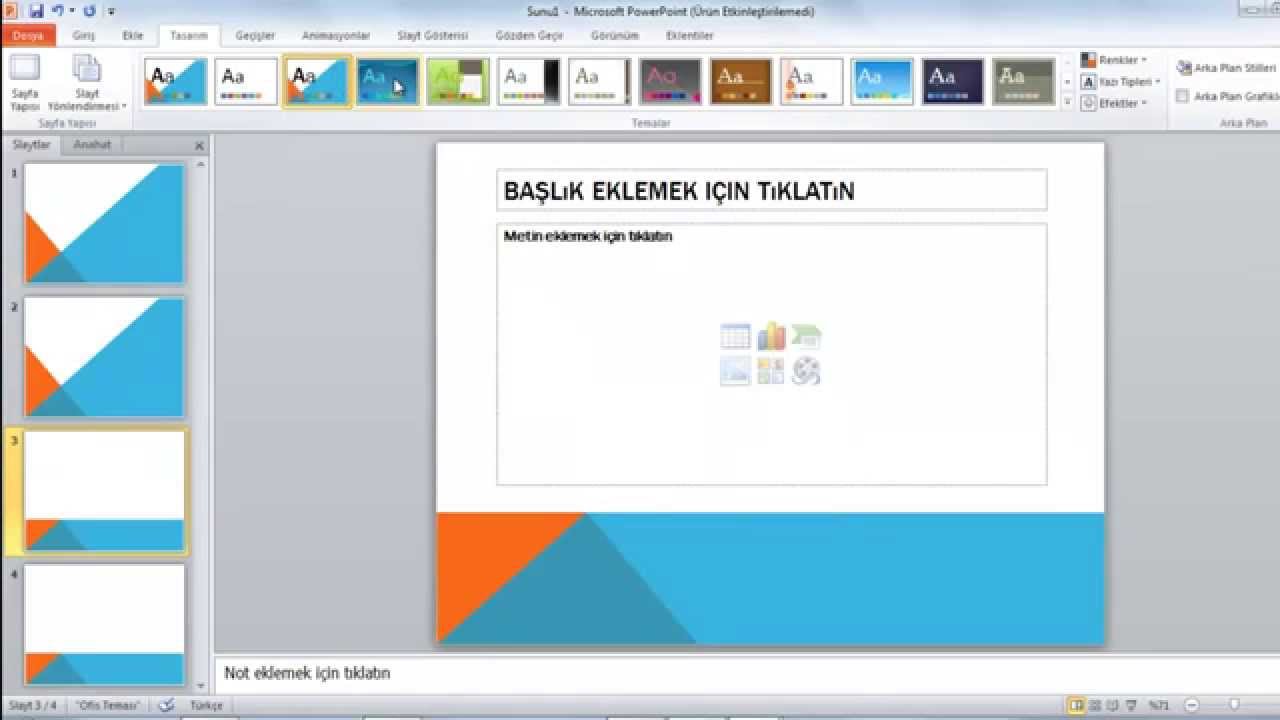Click the insert table icon in placeholder

point(735,337)
